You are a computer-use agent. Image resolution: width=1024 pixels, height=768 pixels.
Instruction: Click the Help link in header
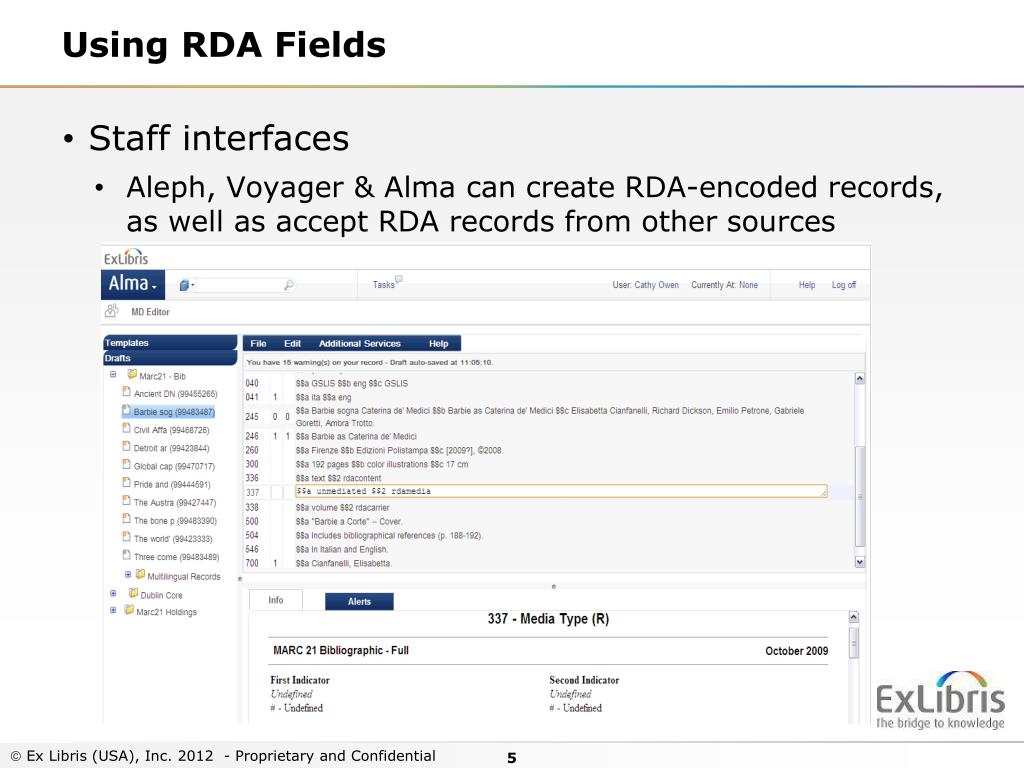(x=807, y=285)
